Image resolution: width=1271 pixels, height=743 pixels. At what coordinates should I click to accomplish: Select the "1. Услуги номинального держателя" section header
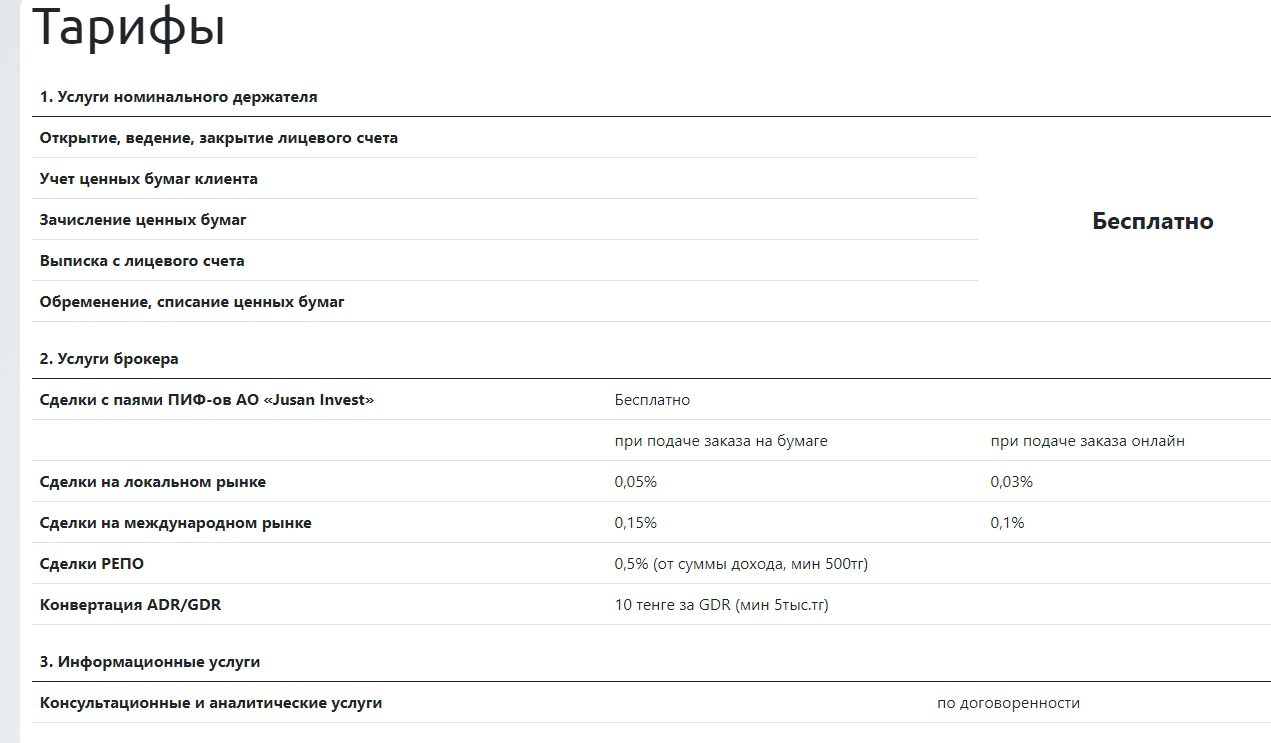click(178, 97)
